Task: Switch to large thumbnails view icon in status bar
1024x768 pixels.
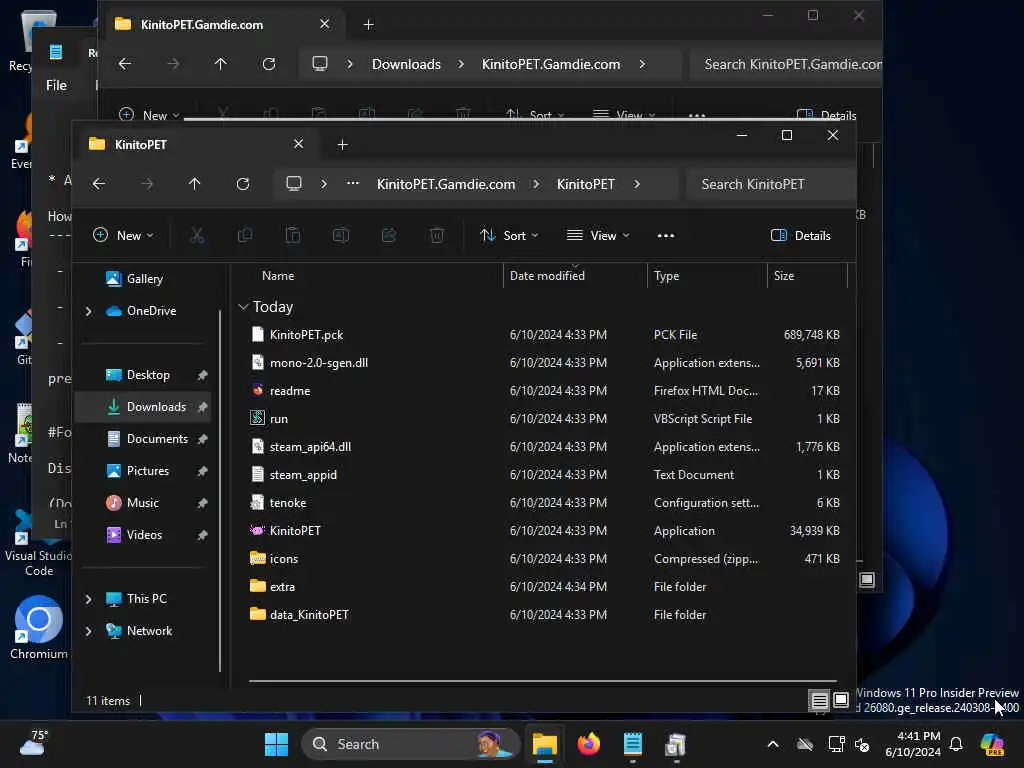Action: pos(841,701)
